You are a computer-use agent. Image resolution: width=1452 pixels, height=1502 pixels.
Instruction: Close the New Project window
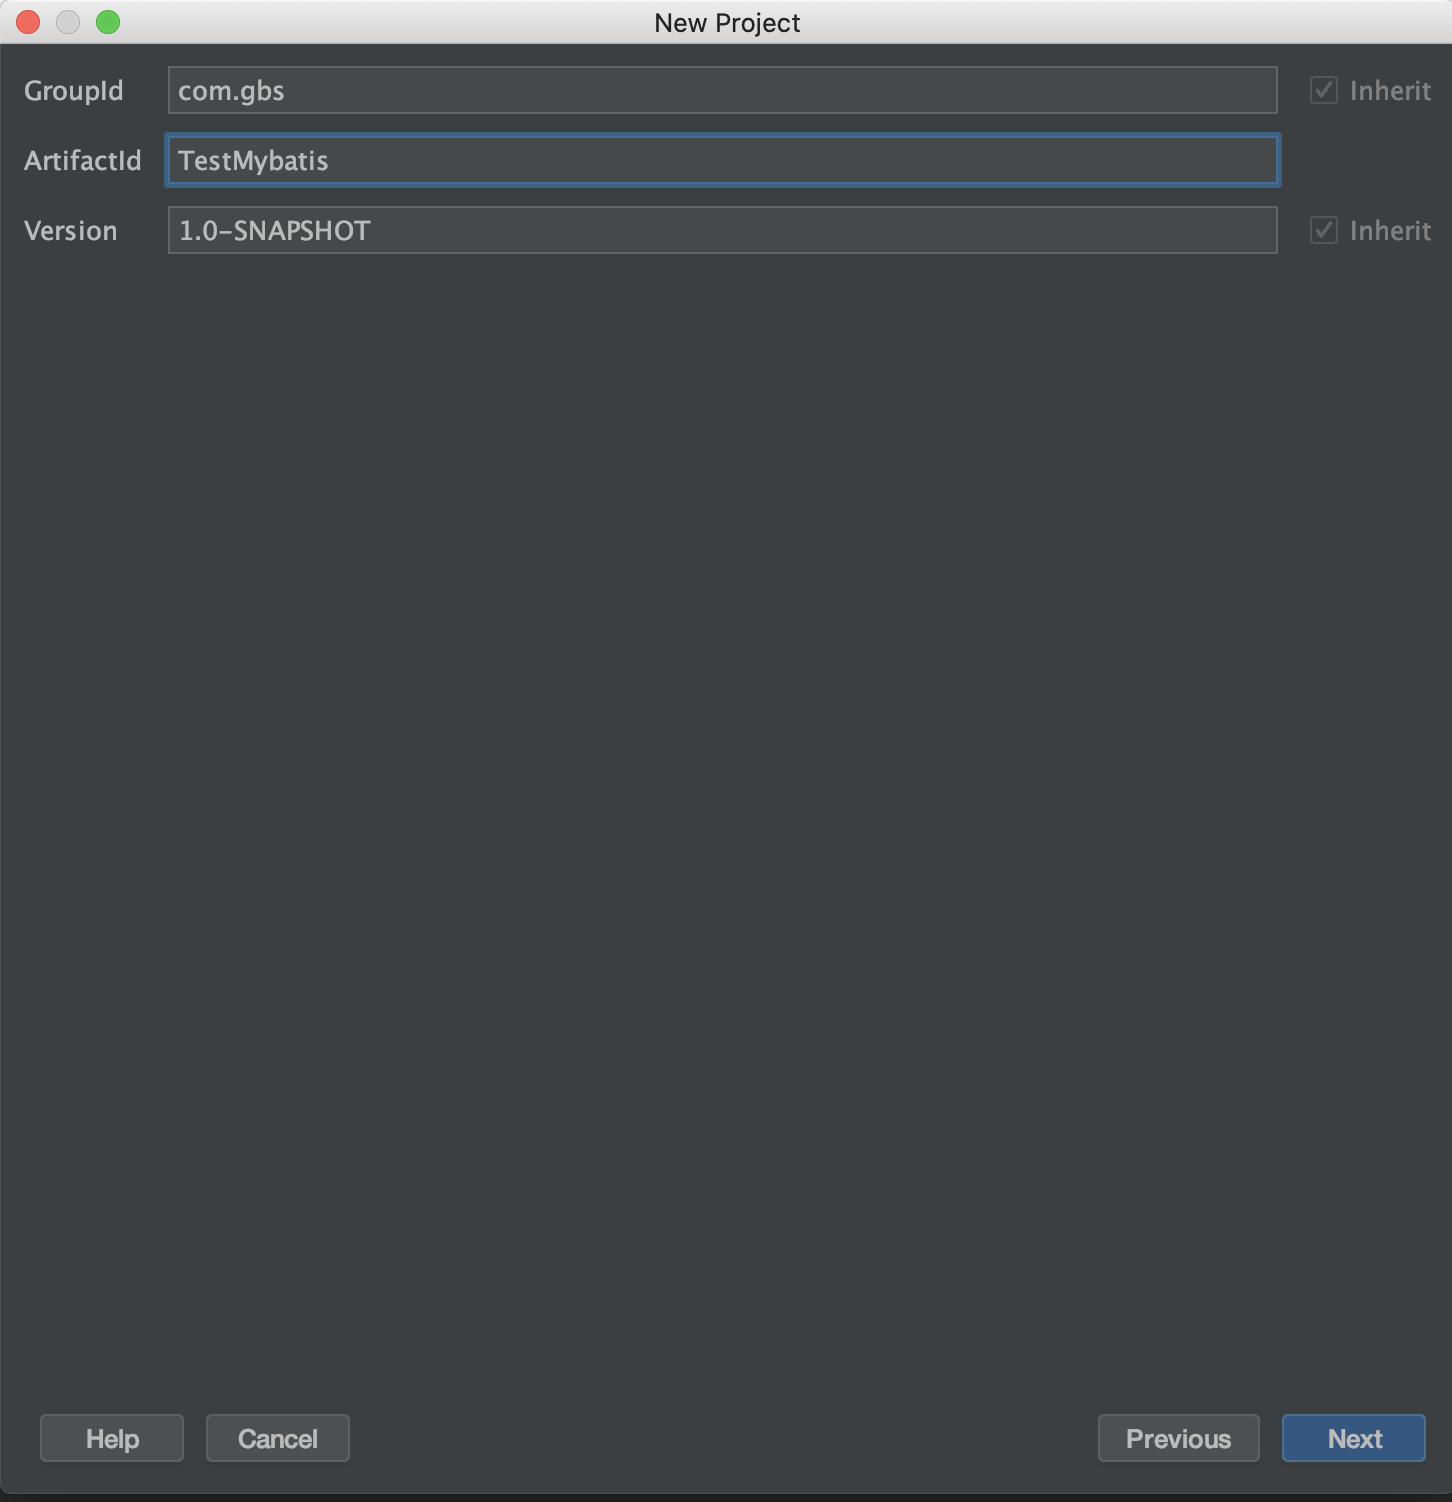pyautogui.click(x=28, y=22)
